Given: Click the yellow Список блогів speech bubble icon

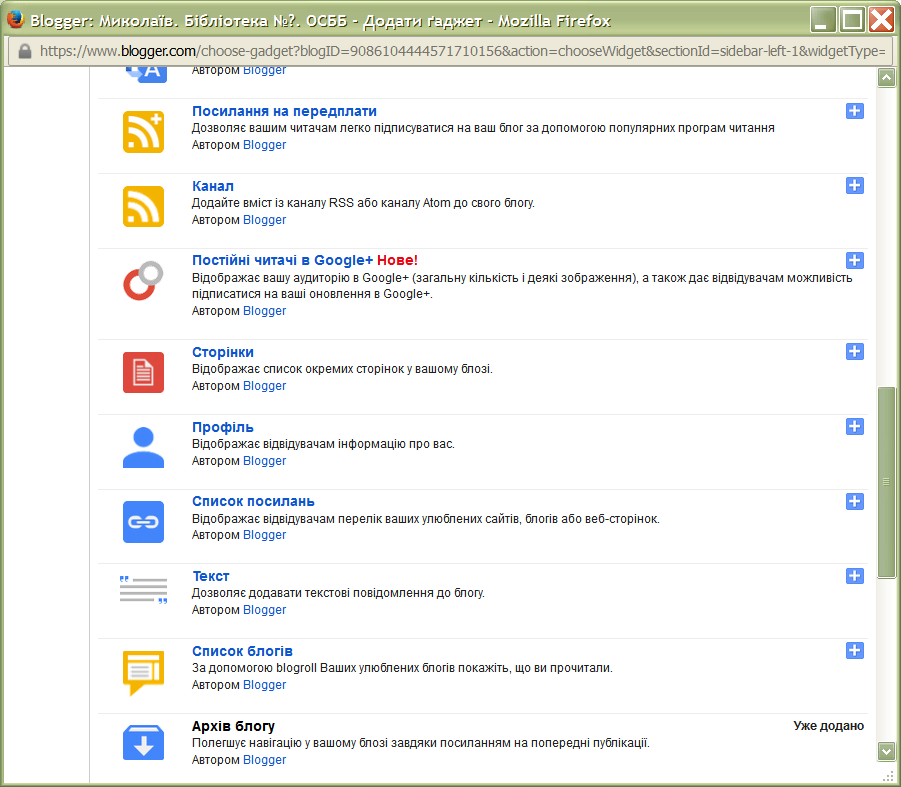Looking at the screenshot, I should (x=143, y=673).
